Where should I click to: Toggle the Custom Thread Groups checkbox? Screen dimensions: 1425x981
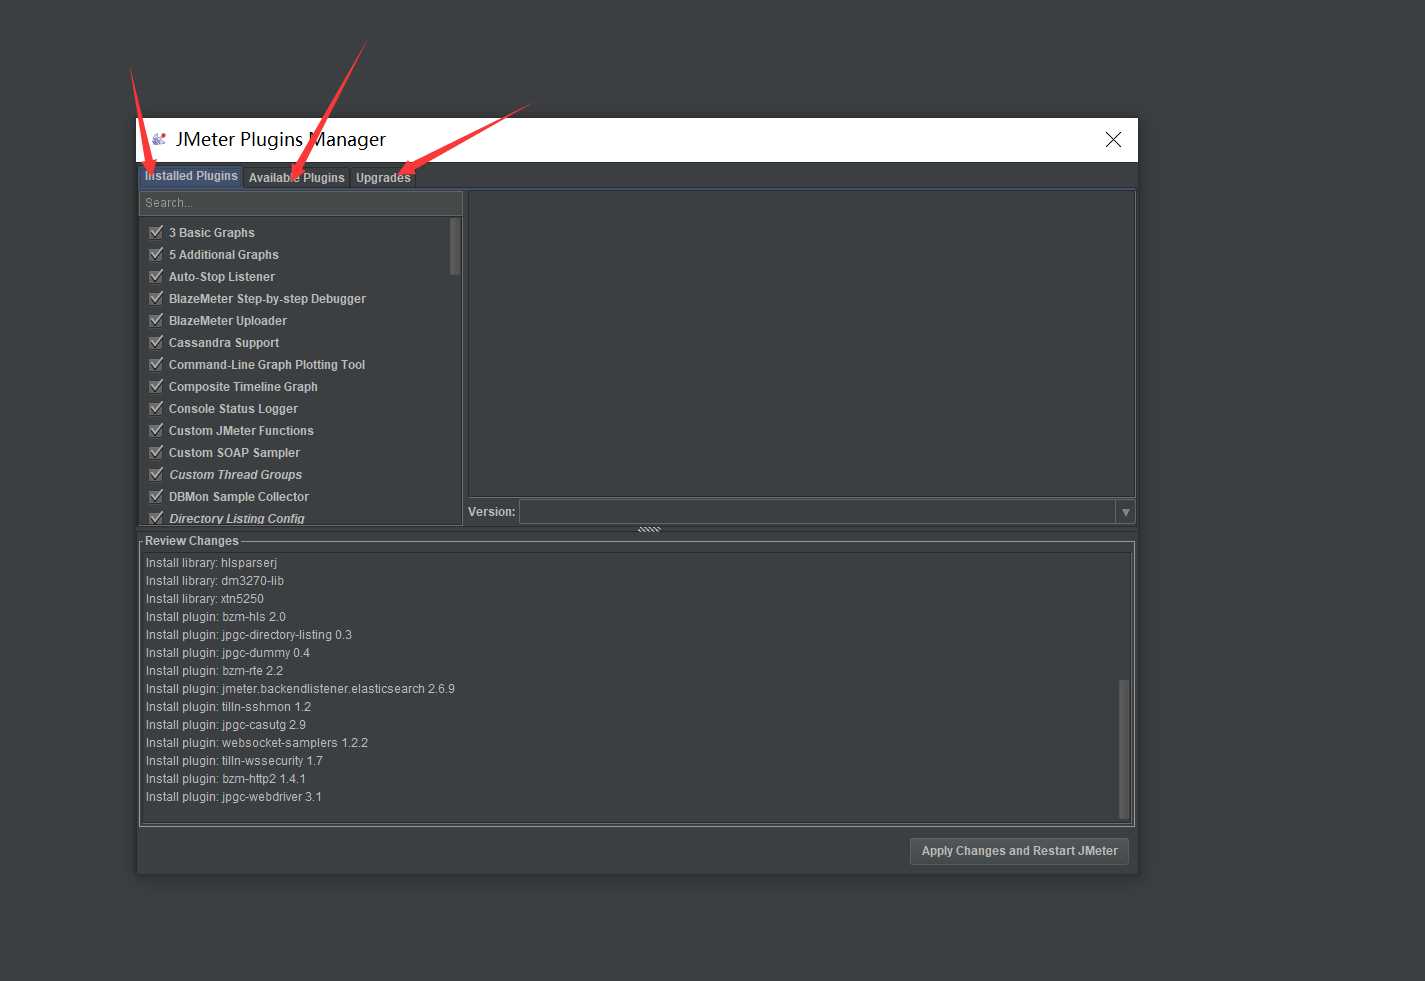pyautogui.click(x=156, y=474)
